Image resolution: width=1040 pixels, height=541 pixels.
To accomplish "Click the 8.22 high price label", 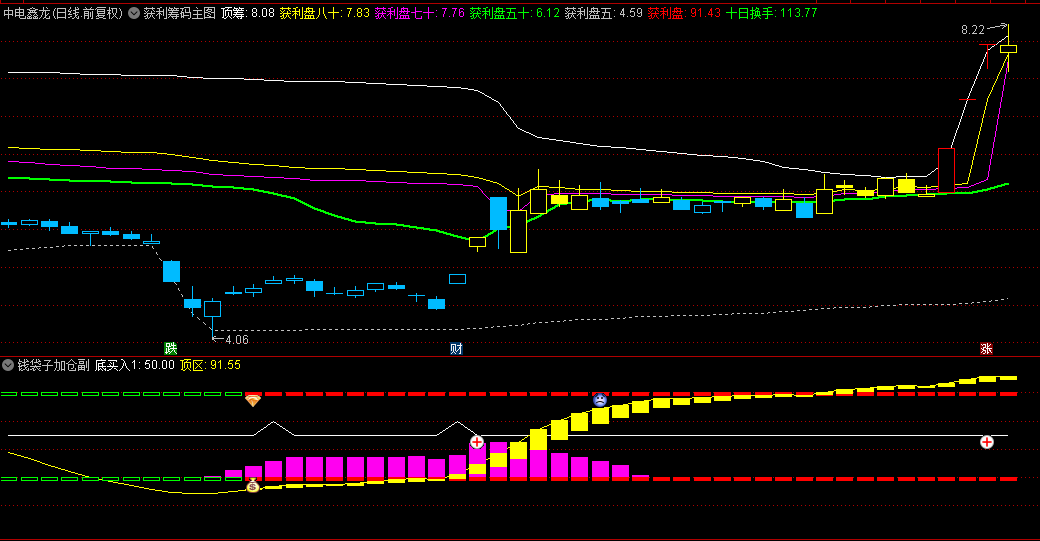I will 973,30.
